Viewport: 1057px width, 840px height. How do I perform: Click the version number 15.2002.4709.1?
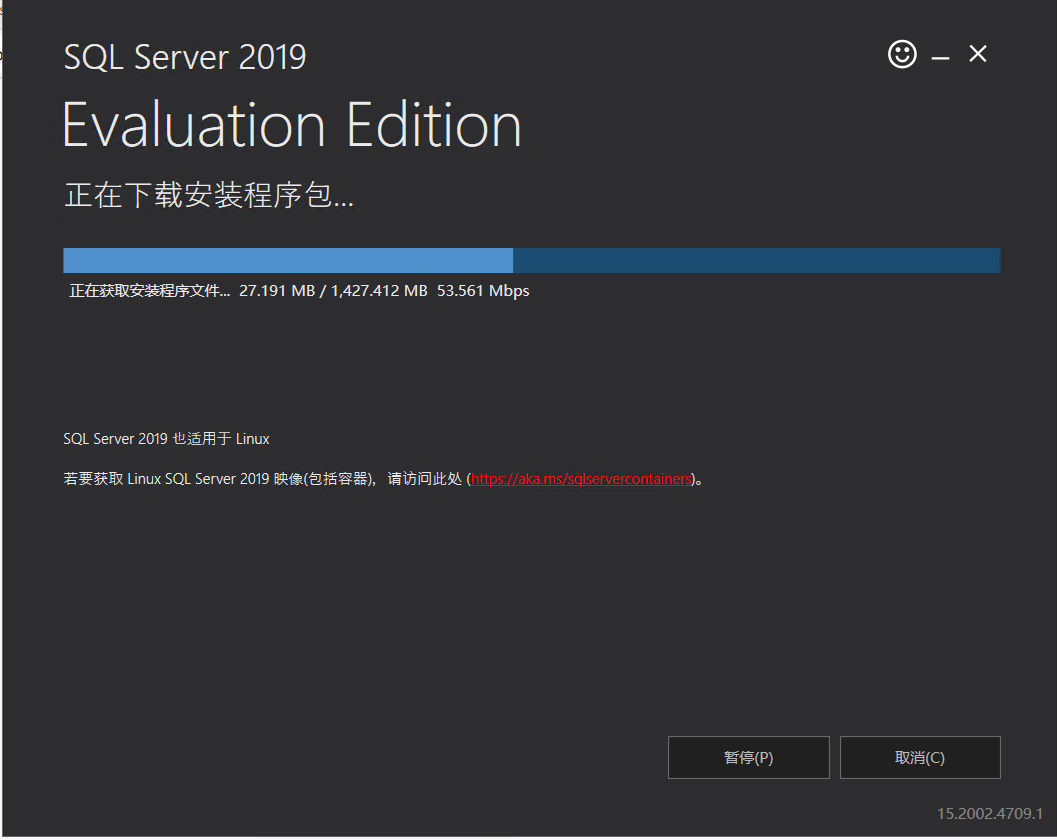tap(990, 814)
